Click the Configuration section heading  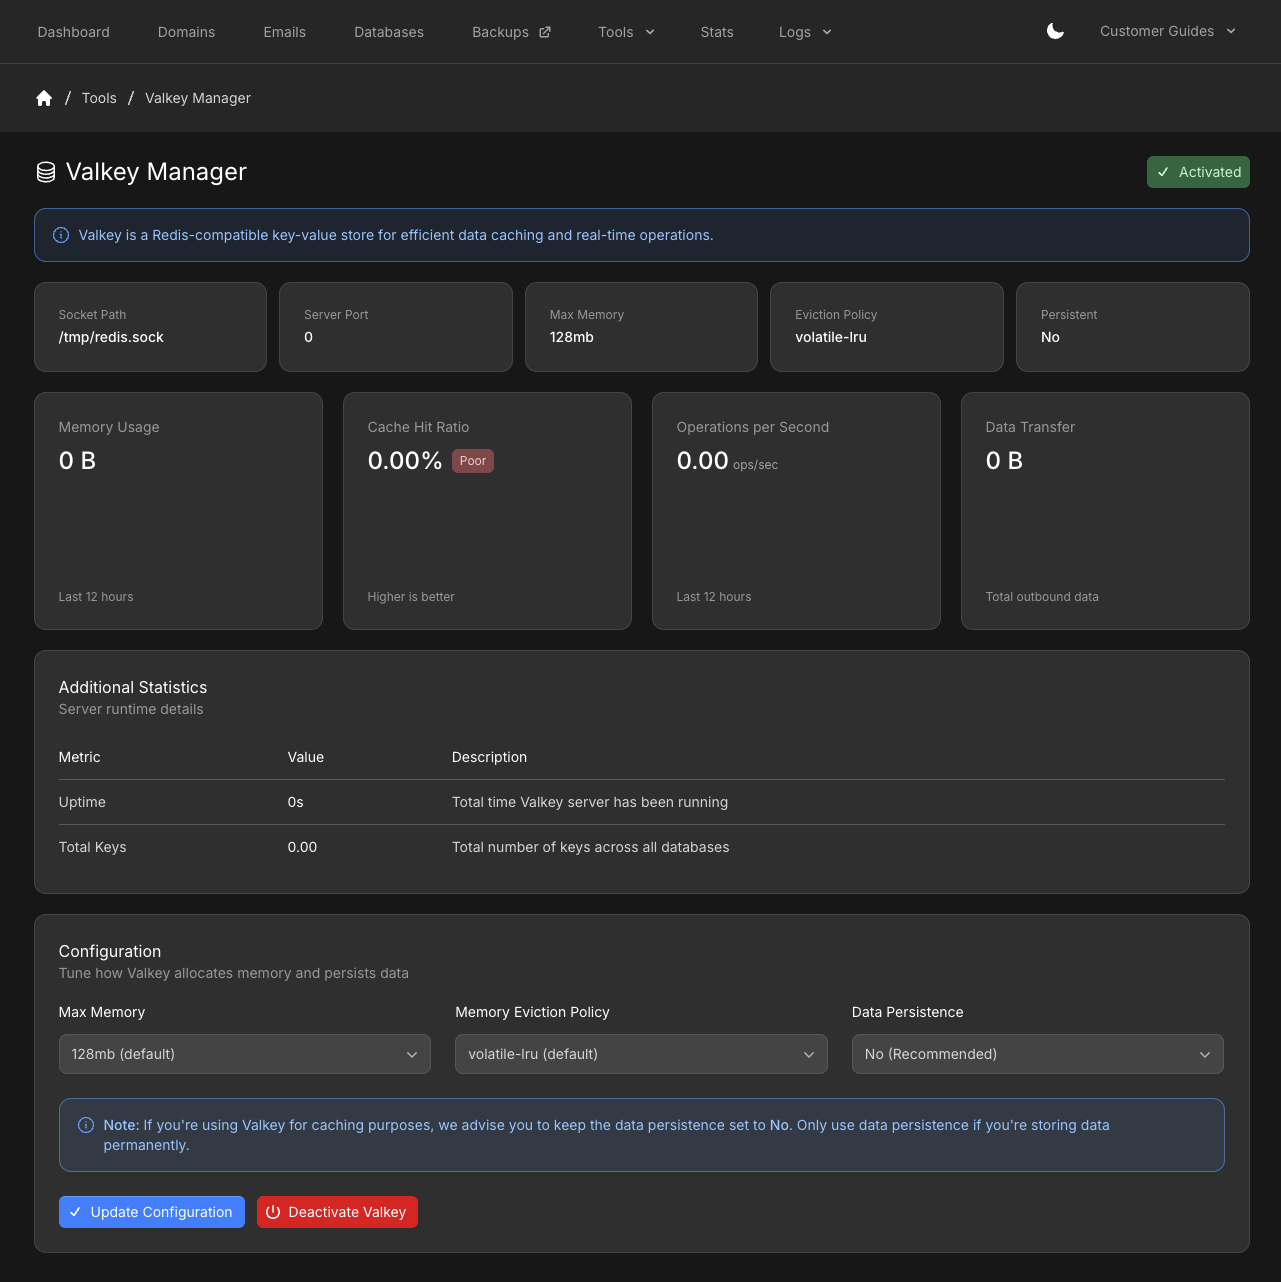coord(110,951)
